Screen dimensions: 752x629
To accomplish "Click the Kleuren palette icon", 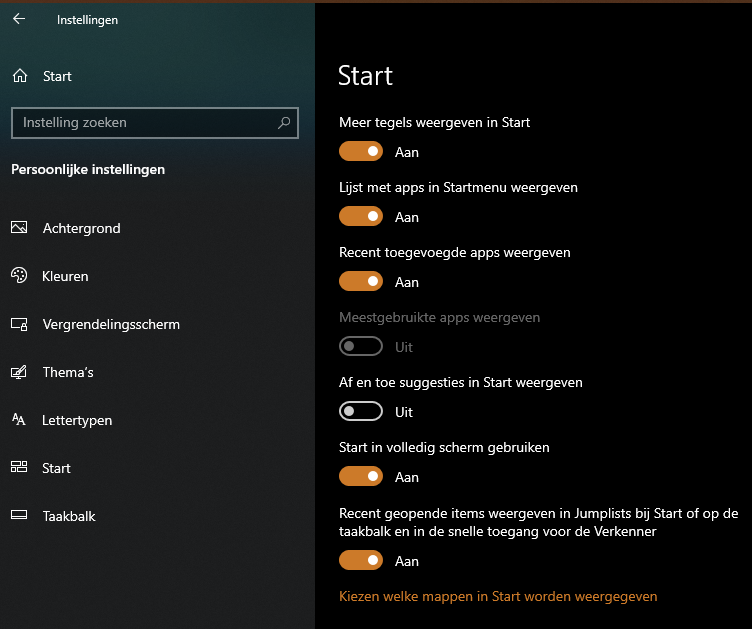I will coord(19,276).
